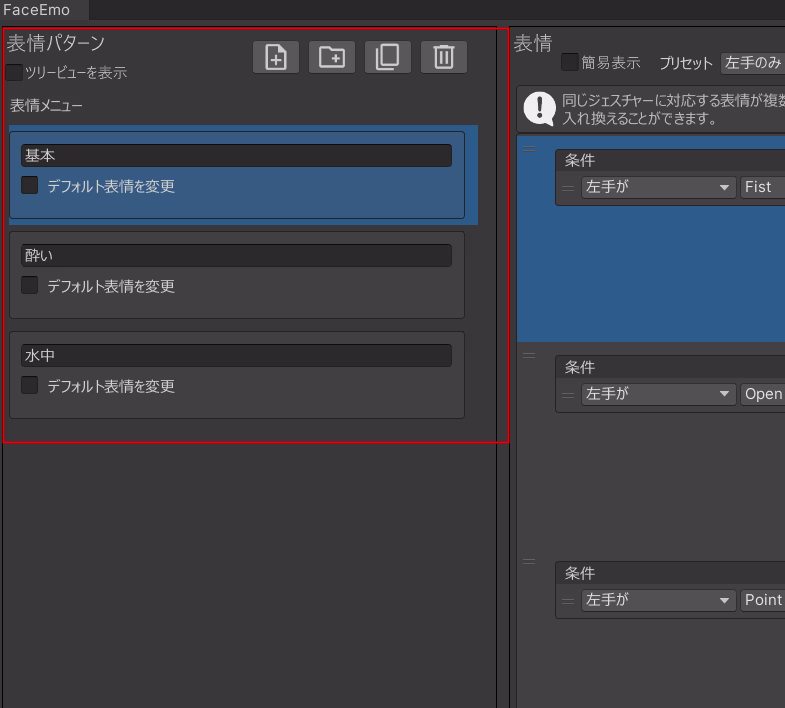Toggle デフォルト表情を変更 for the 基本 pattern
The height and width of the screenshot is (708, 785).
pos(30,185)
